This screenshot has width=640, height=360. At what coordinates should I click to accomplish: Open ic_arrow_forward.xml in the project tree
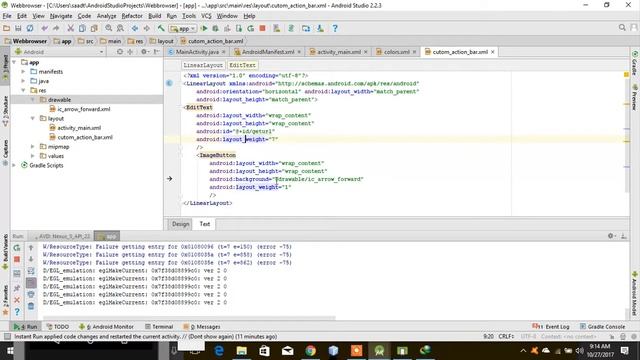[84, 109]
